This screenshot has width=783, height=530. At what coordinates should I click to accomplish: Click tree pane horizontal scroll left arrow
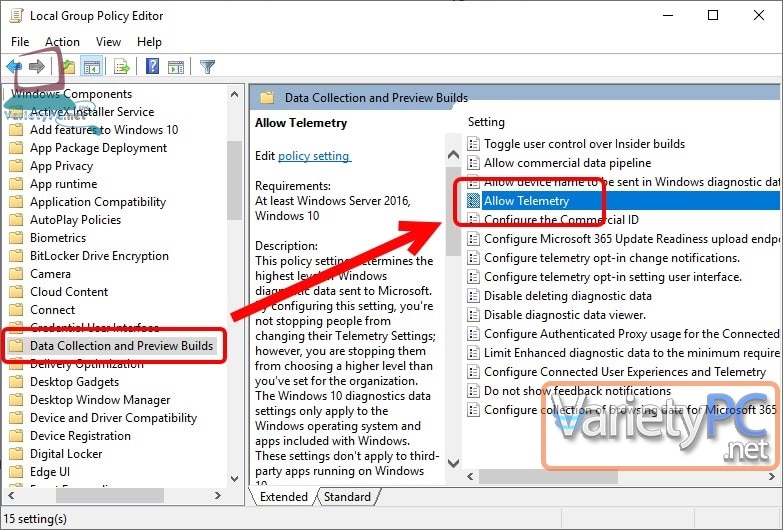[11, 496]
